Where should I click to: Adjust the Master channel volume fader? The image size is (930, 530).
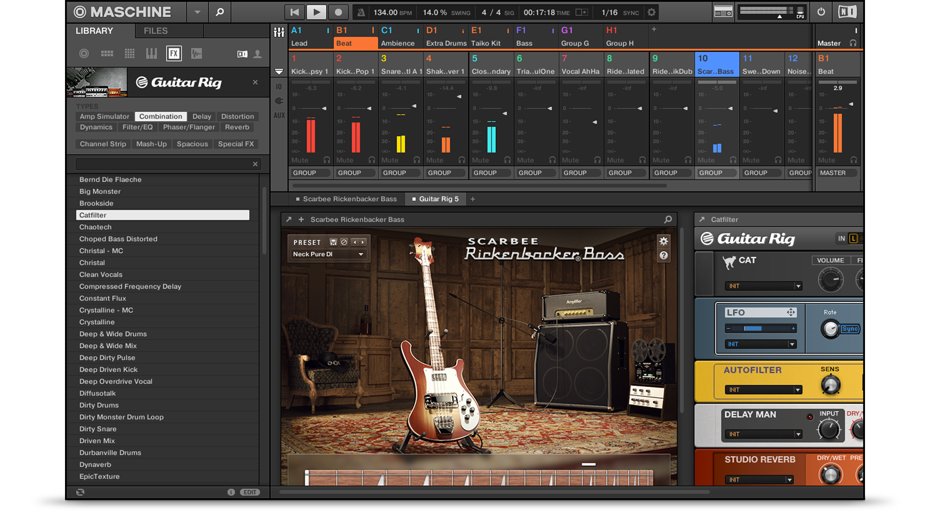(851, 104)
